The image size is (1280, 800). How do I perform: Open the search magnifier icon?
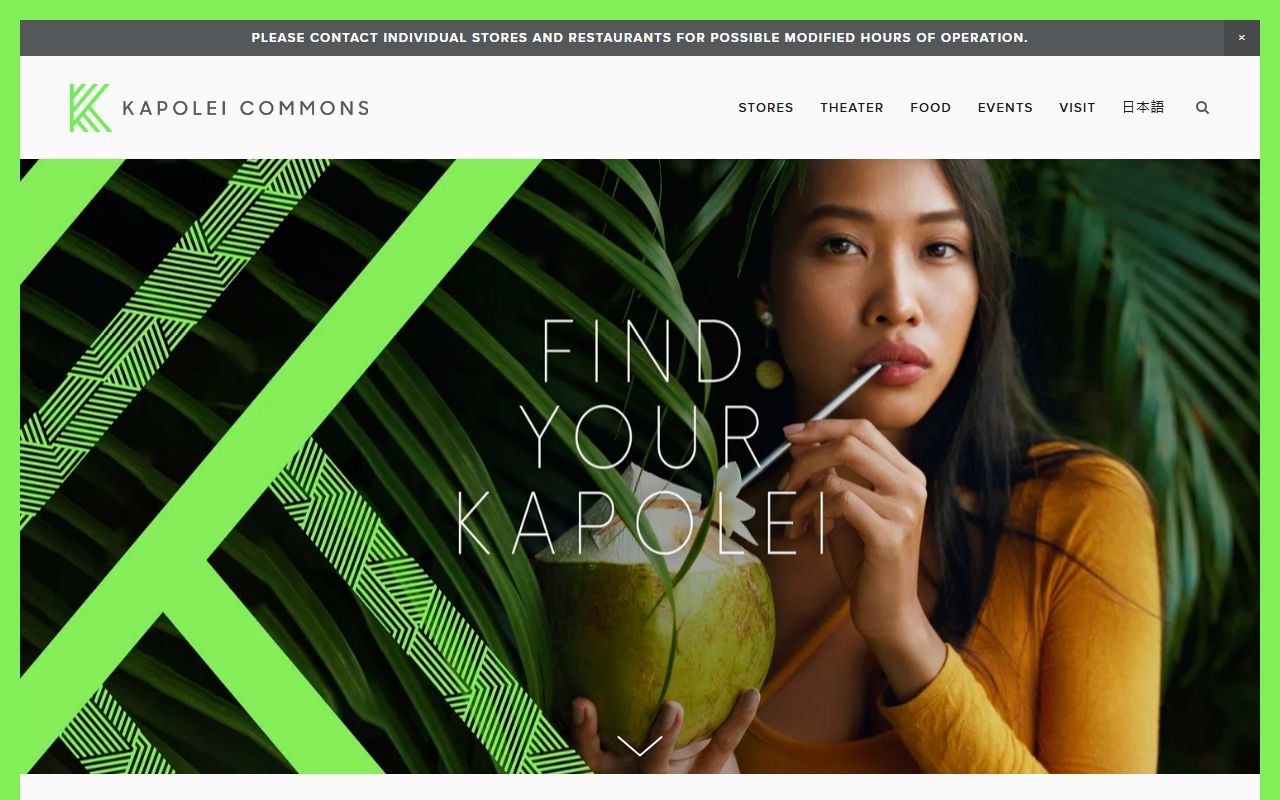point(1202,108)
